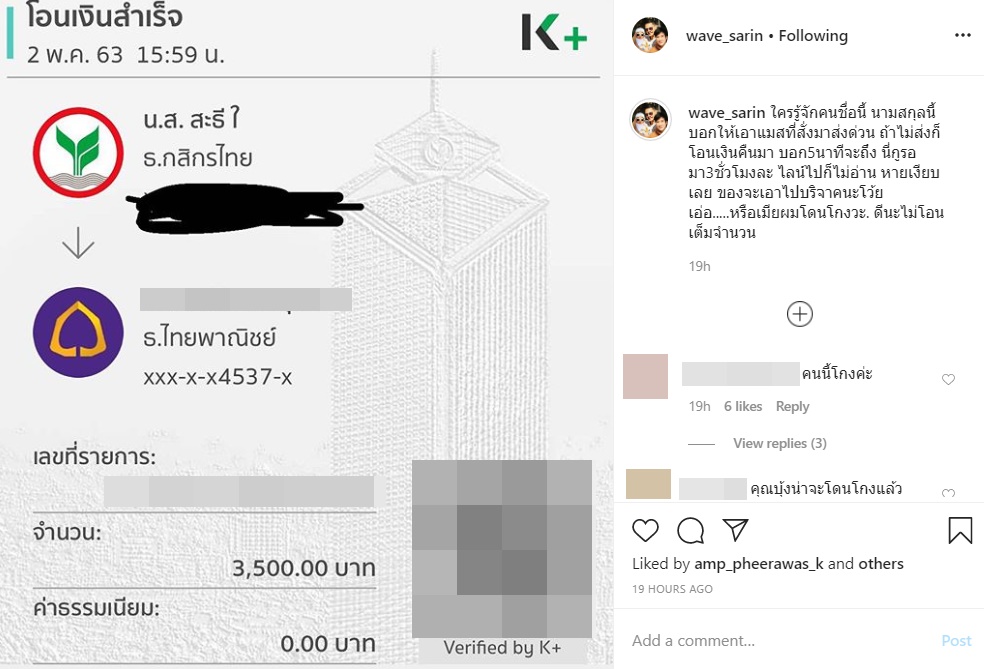
Task: Submit the comment with Post
Action: (956, 640)
